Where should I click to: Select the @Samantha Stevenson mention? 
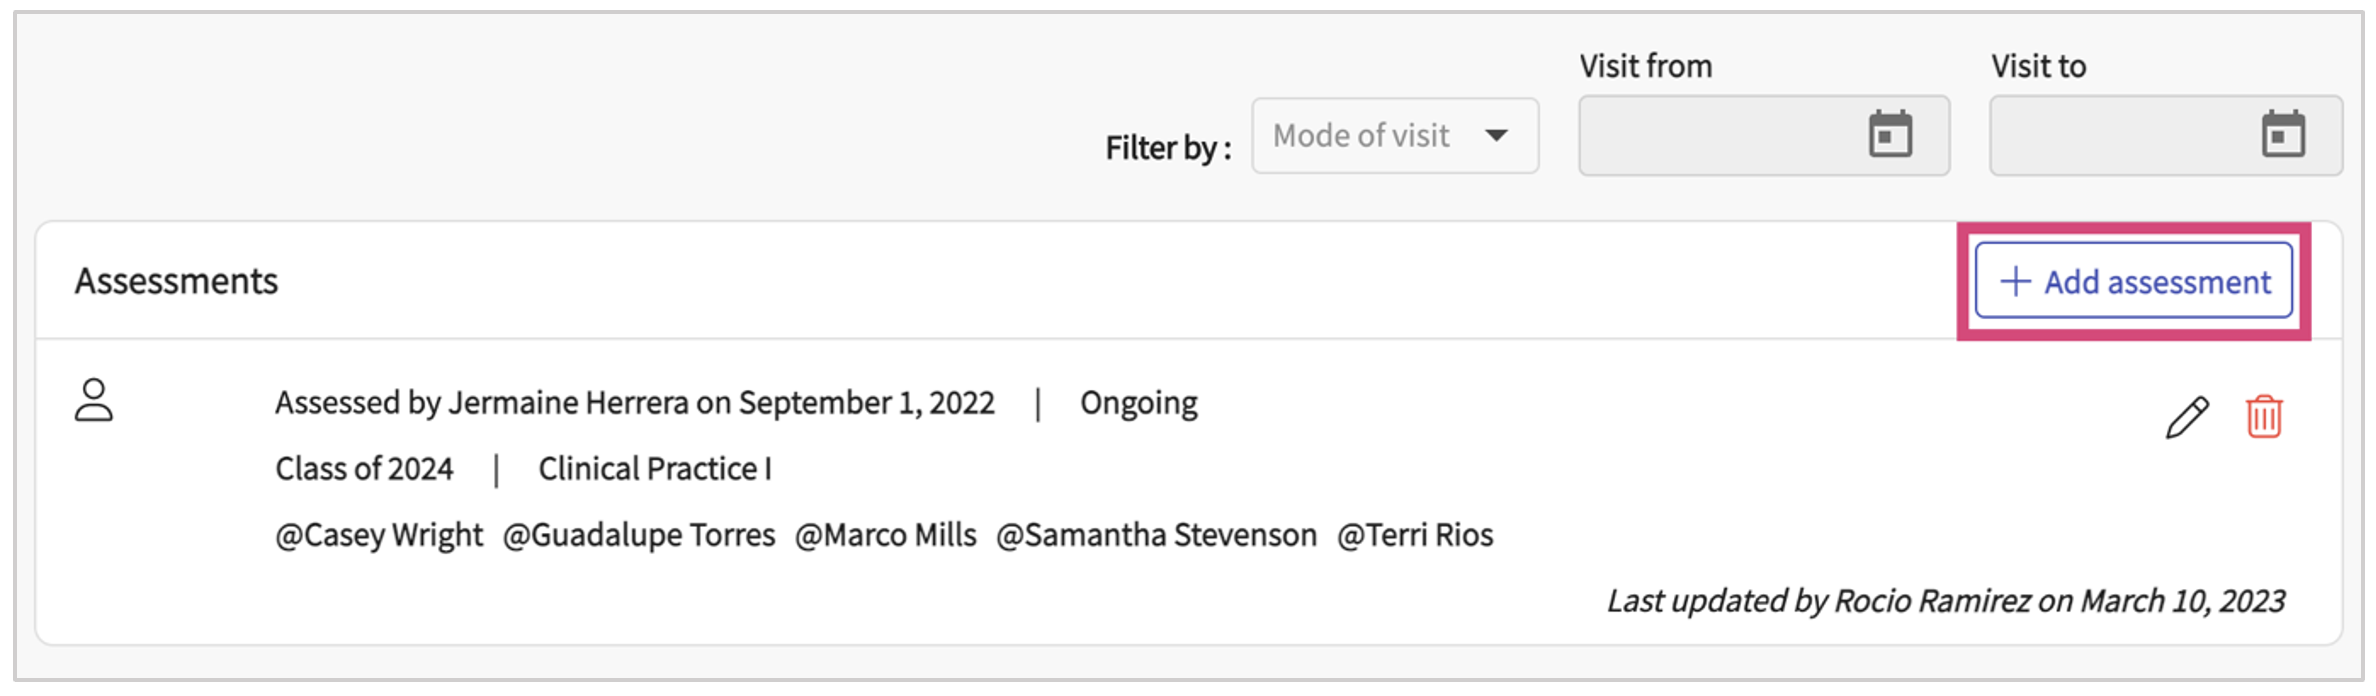[1156, 535]
